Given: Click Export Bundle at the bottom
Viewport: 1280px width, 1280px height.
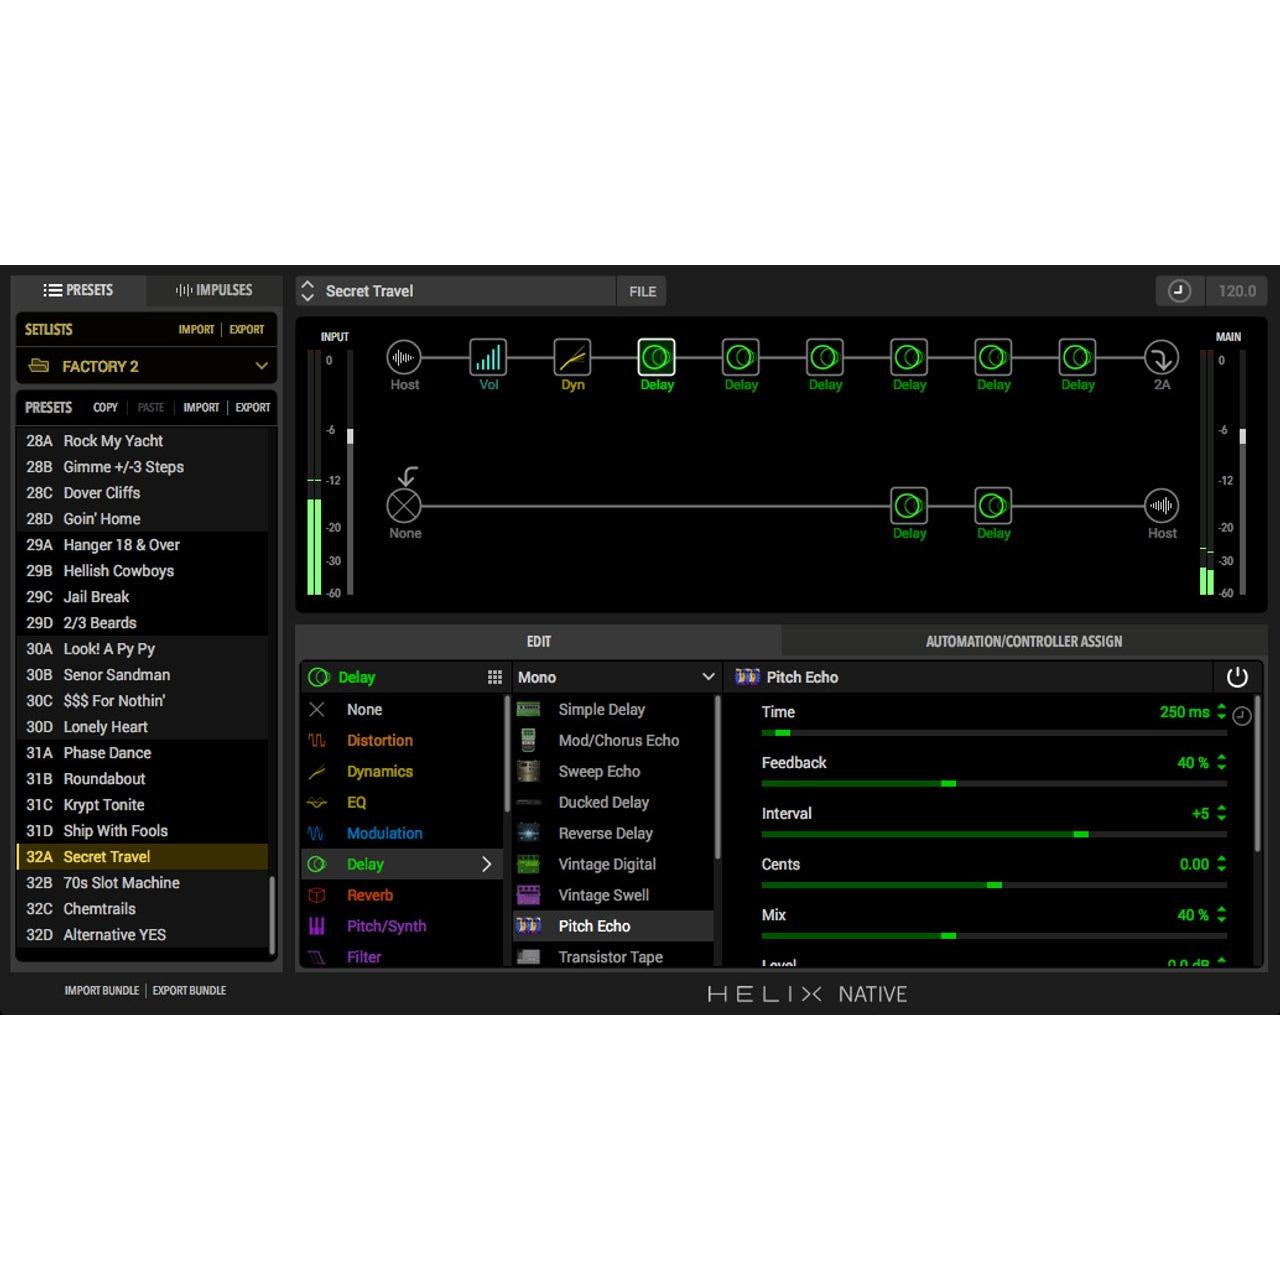Looking at the screenshot, I should (189, 990).
